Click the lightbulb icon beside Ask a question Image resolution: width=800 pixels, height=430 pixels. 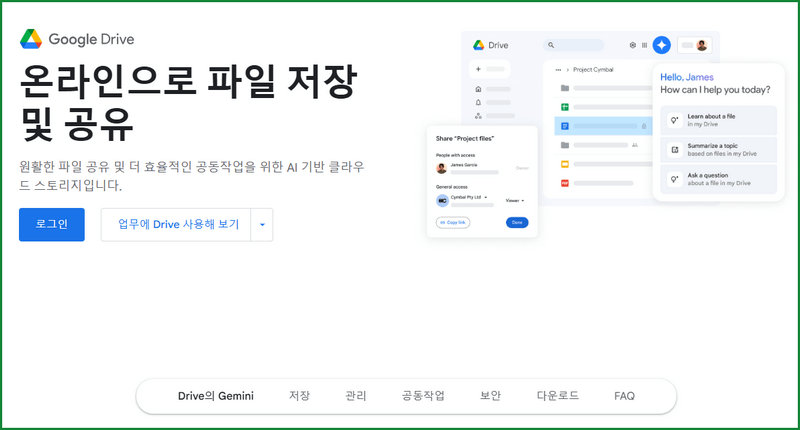coord(674,179)
